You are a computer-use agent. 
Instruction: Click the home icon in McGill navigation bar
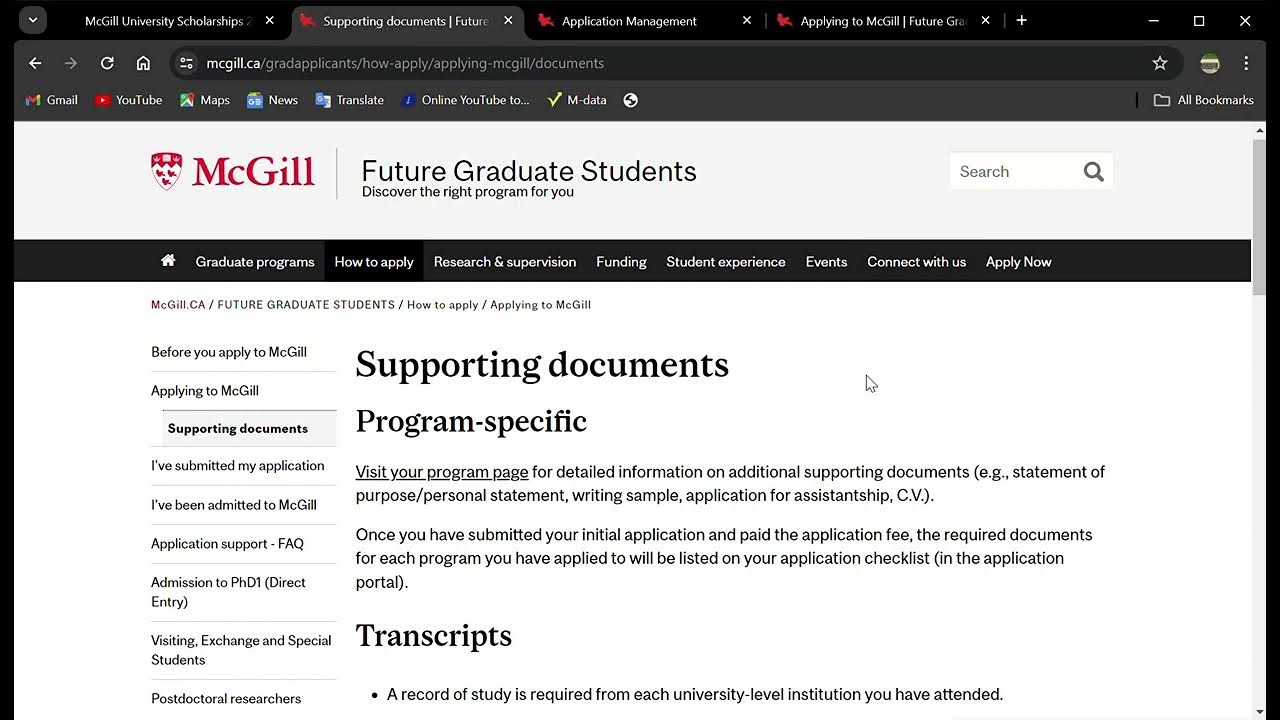(x=168, y=261)
